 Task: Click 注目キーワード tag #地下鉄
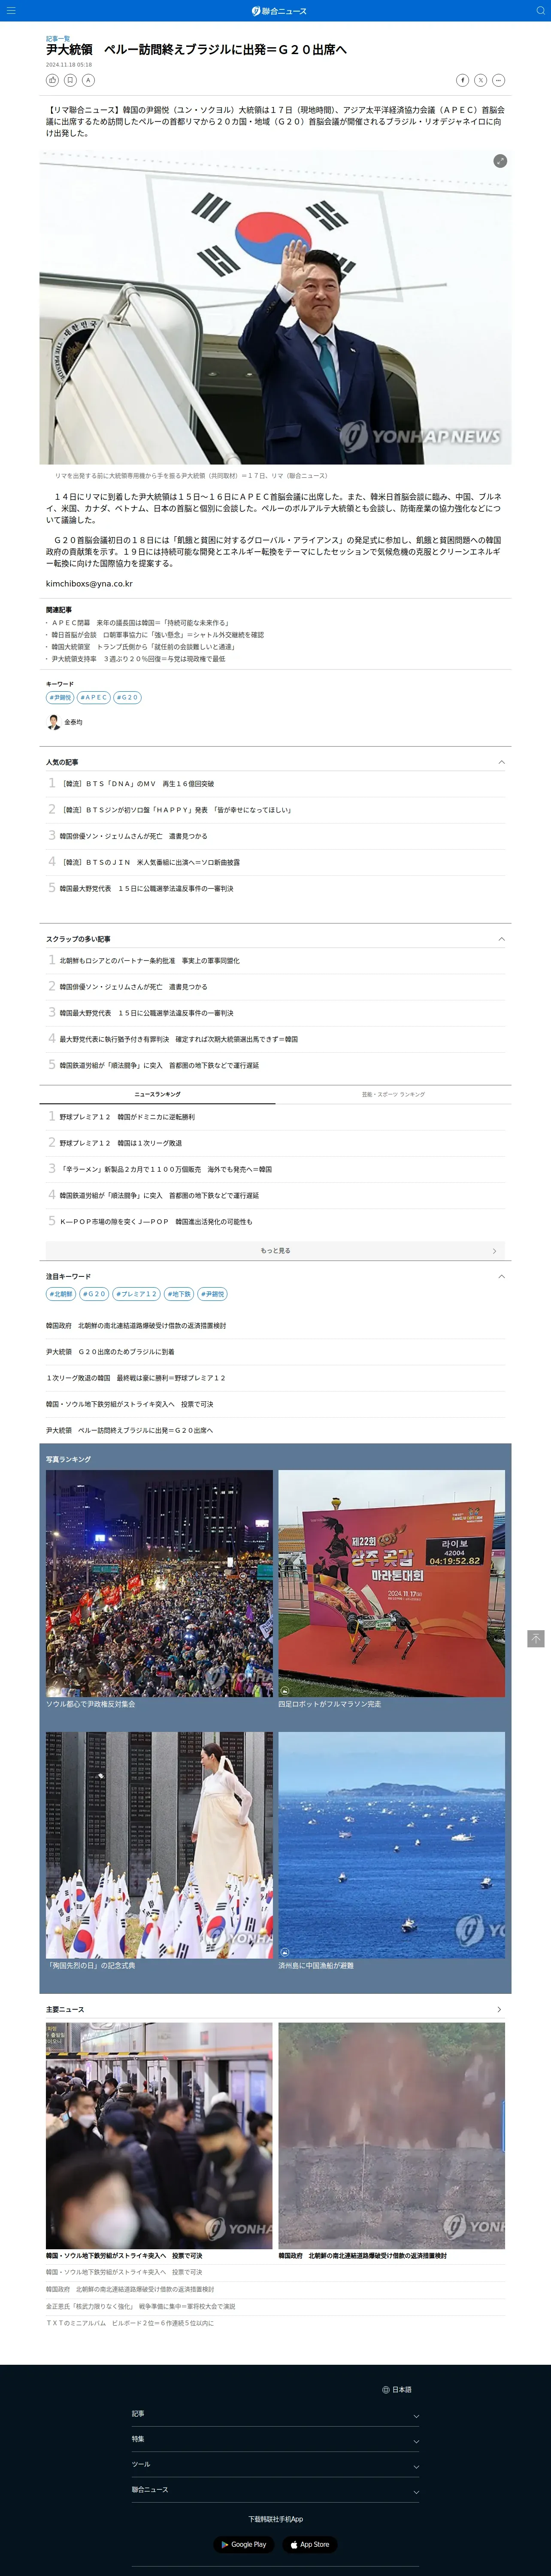click(x=179, y=1294)
